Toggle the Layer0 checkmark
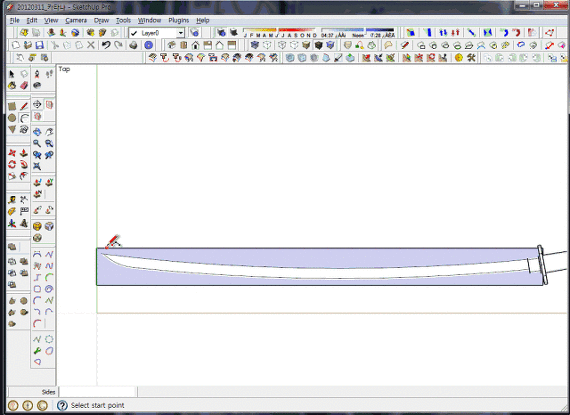This screenshot has width=570, height=415. coord(134,33)
